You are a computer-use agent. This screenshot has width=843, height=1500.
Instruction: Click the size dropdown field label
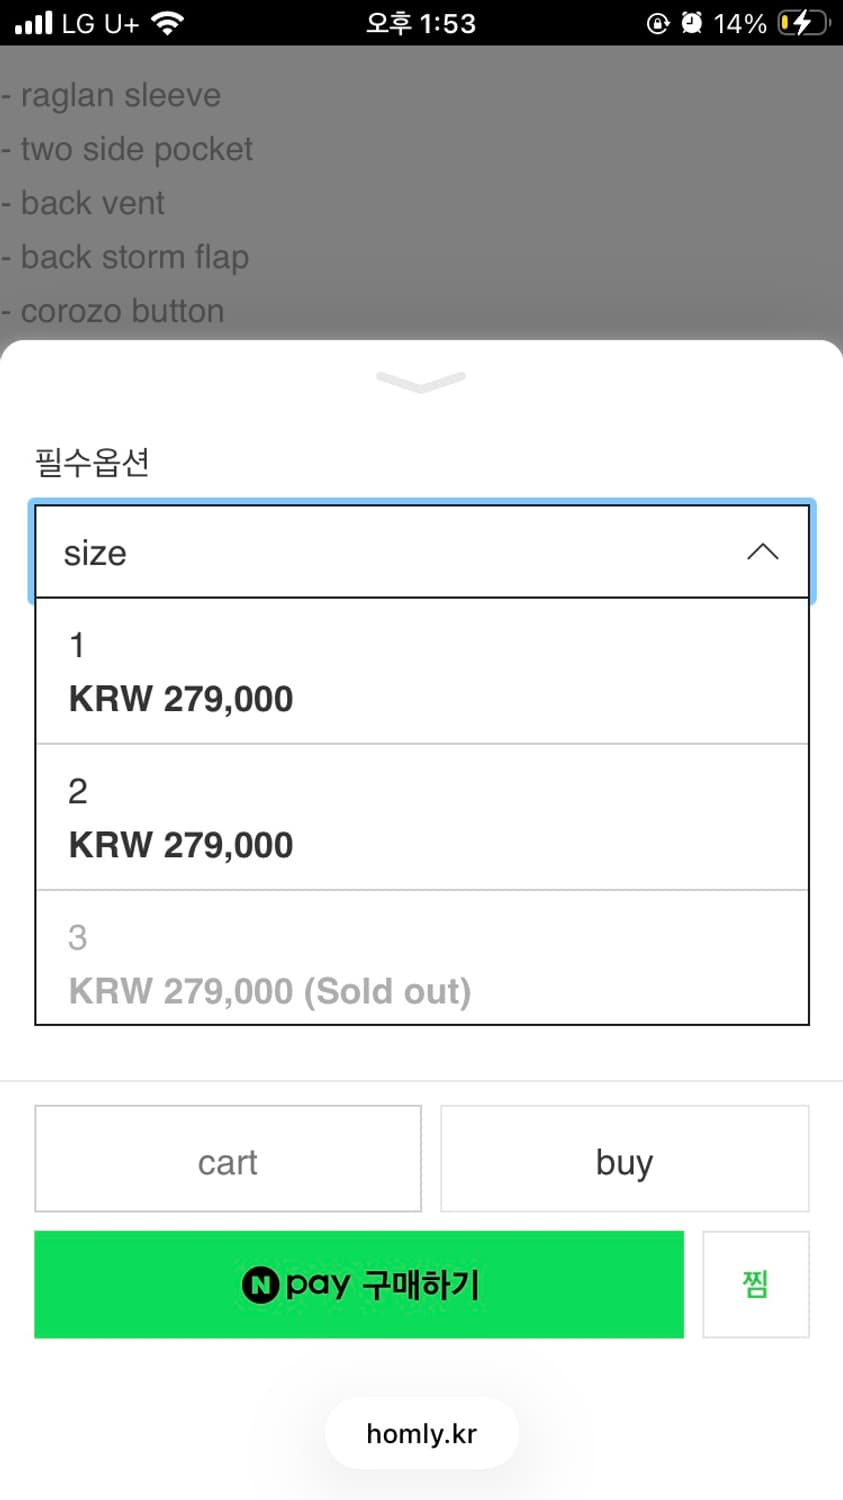pos(96,553)
